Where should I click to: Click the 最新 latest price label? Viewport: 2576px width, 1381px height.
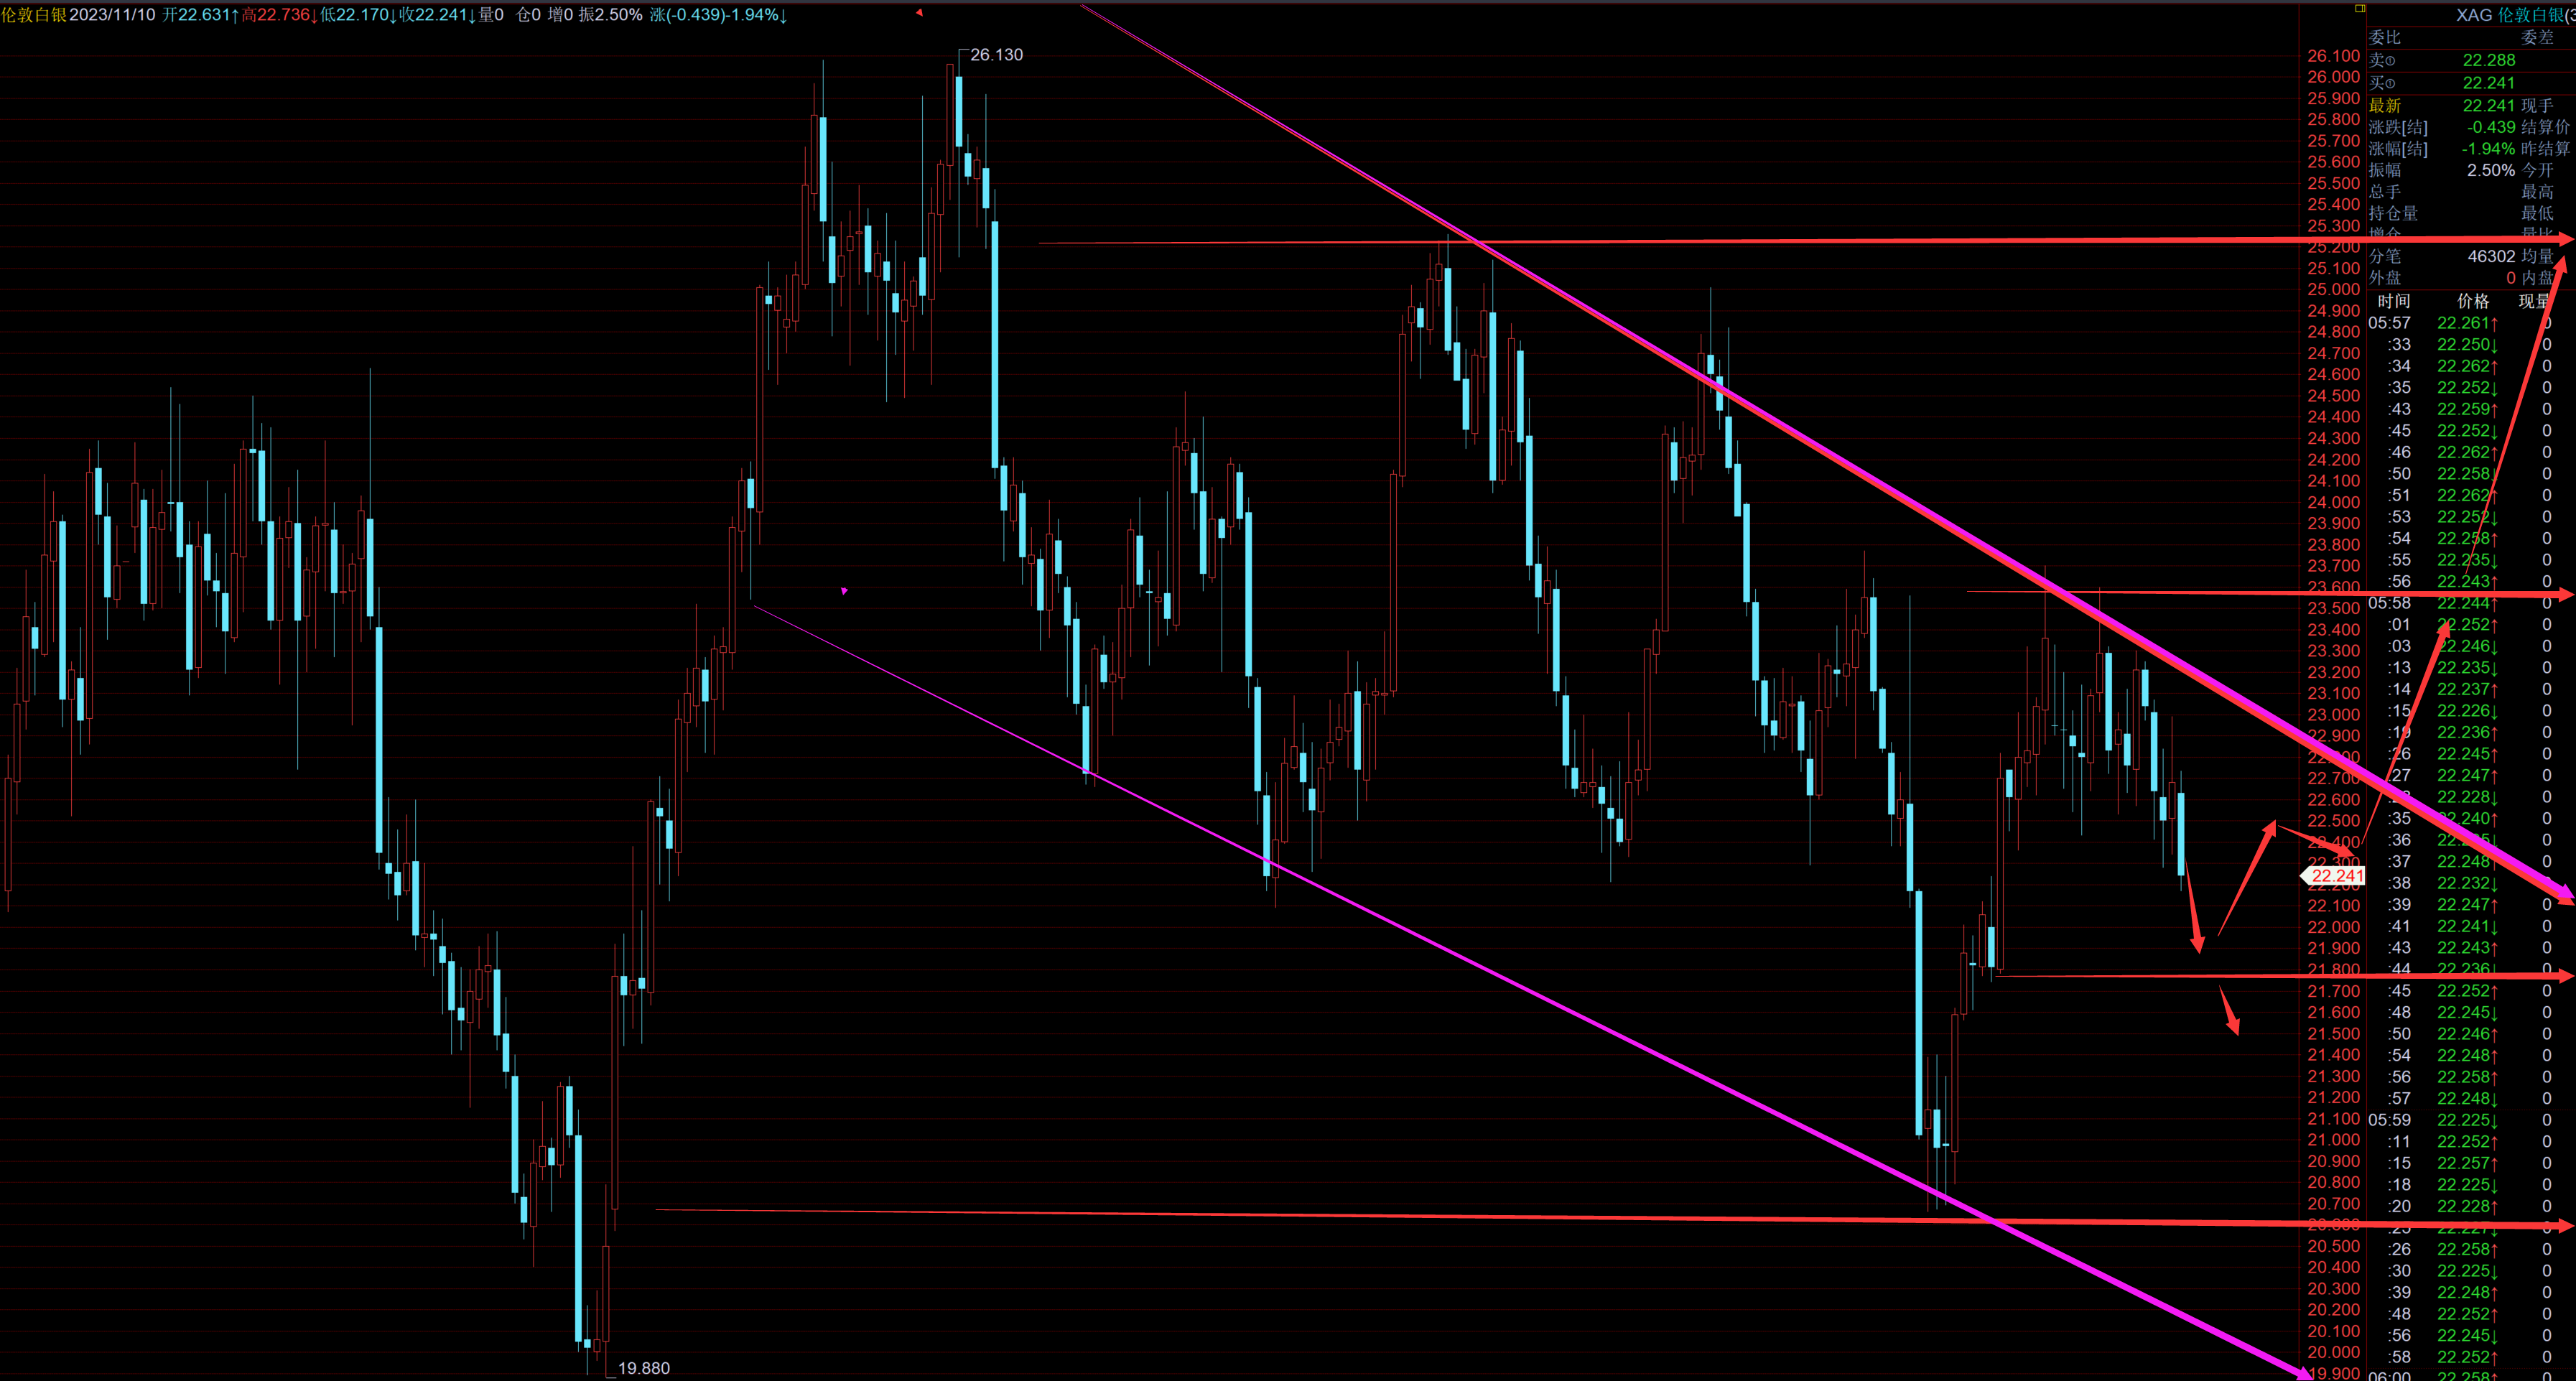click(2384, 106)
